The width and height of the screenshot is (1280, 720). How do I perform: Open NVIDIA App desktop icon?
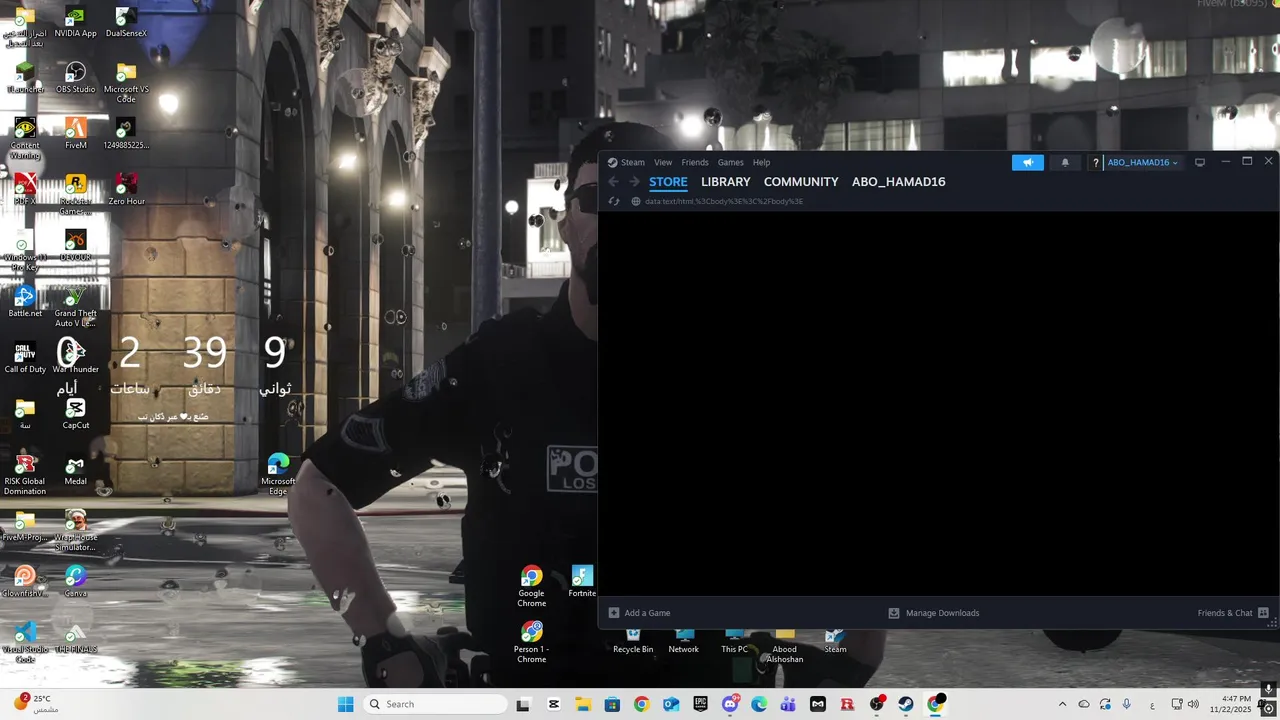coord(75,23)
